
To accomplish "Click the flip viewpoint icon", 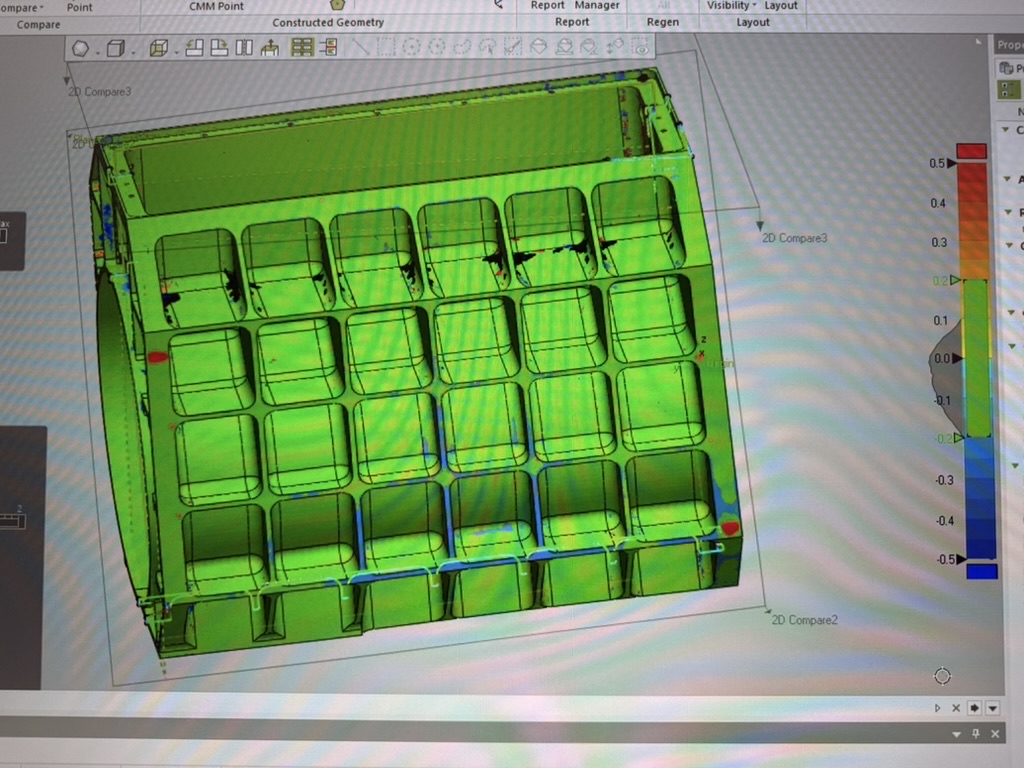I will (x=244, y=47).
